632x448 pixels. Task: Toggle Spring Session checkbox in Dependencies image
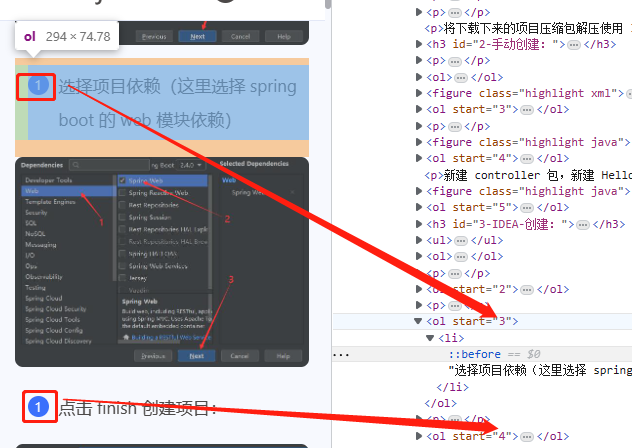point(122,217)
